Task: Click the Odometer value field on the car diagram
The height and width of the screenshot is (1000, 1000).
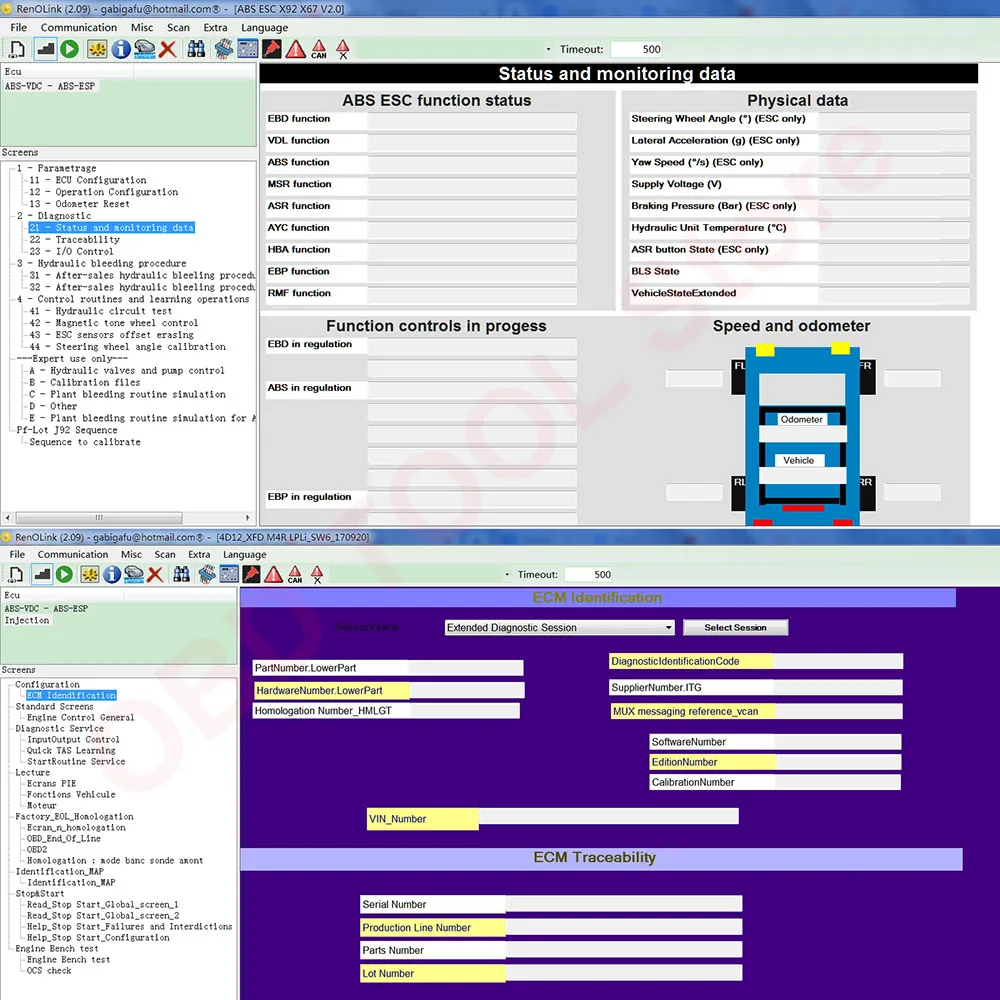Action: point(803,433)
